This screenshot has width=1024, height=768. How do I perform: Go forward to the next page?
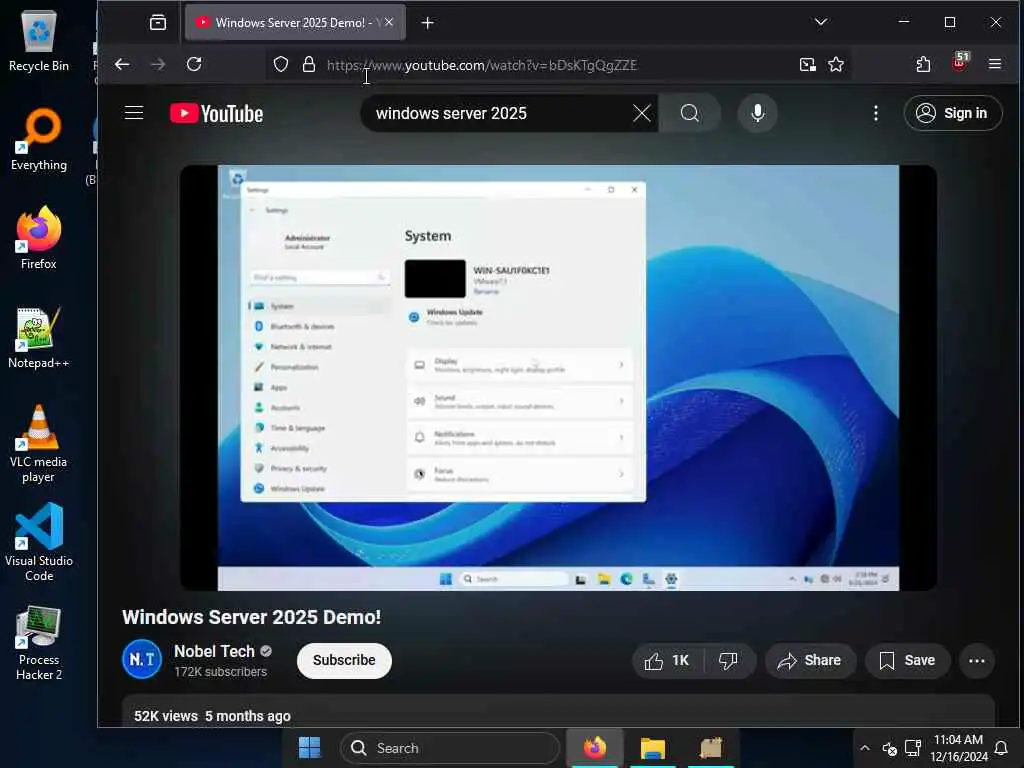click(x=158, y=64)
